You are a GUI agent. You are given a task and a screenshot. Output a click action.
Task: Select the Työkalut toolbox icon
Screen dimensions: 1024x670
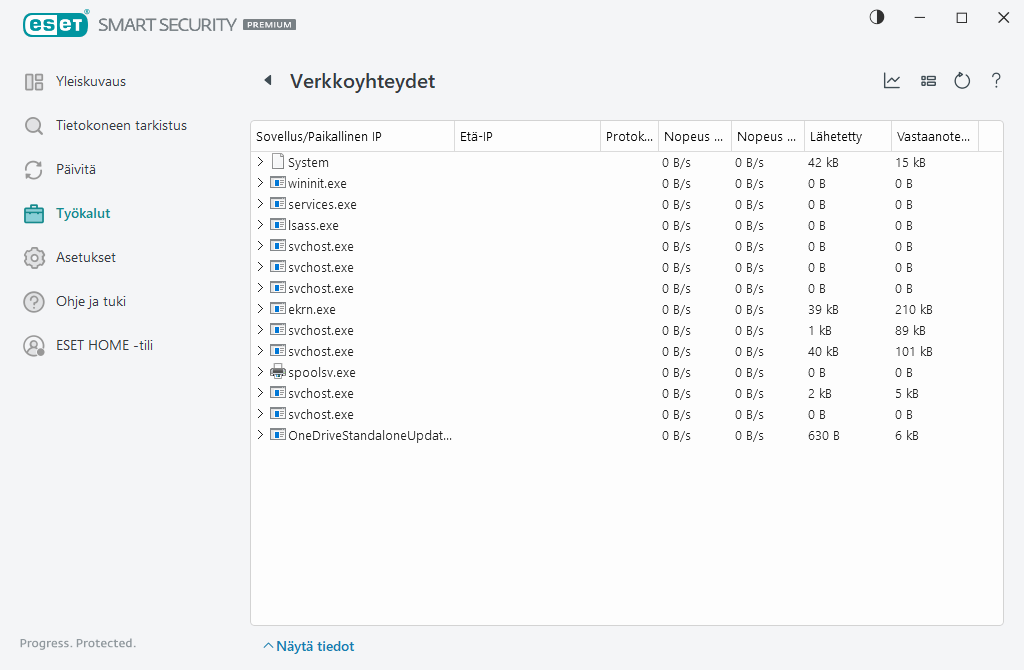click(31, 213)
